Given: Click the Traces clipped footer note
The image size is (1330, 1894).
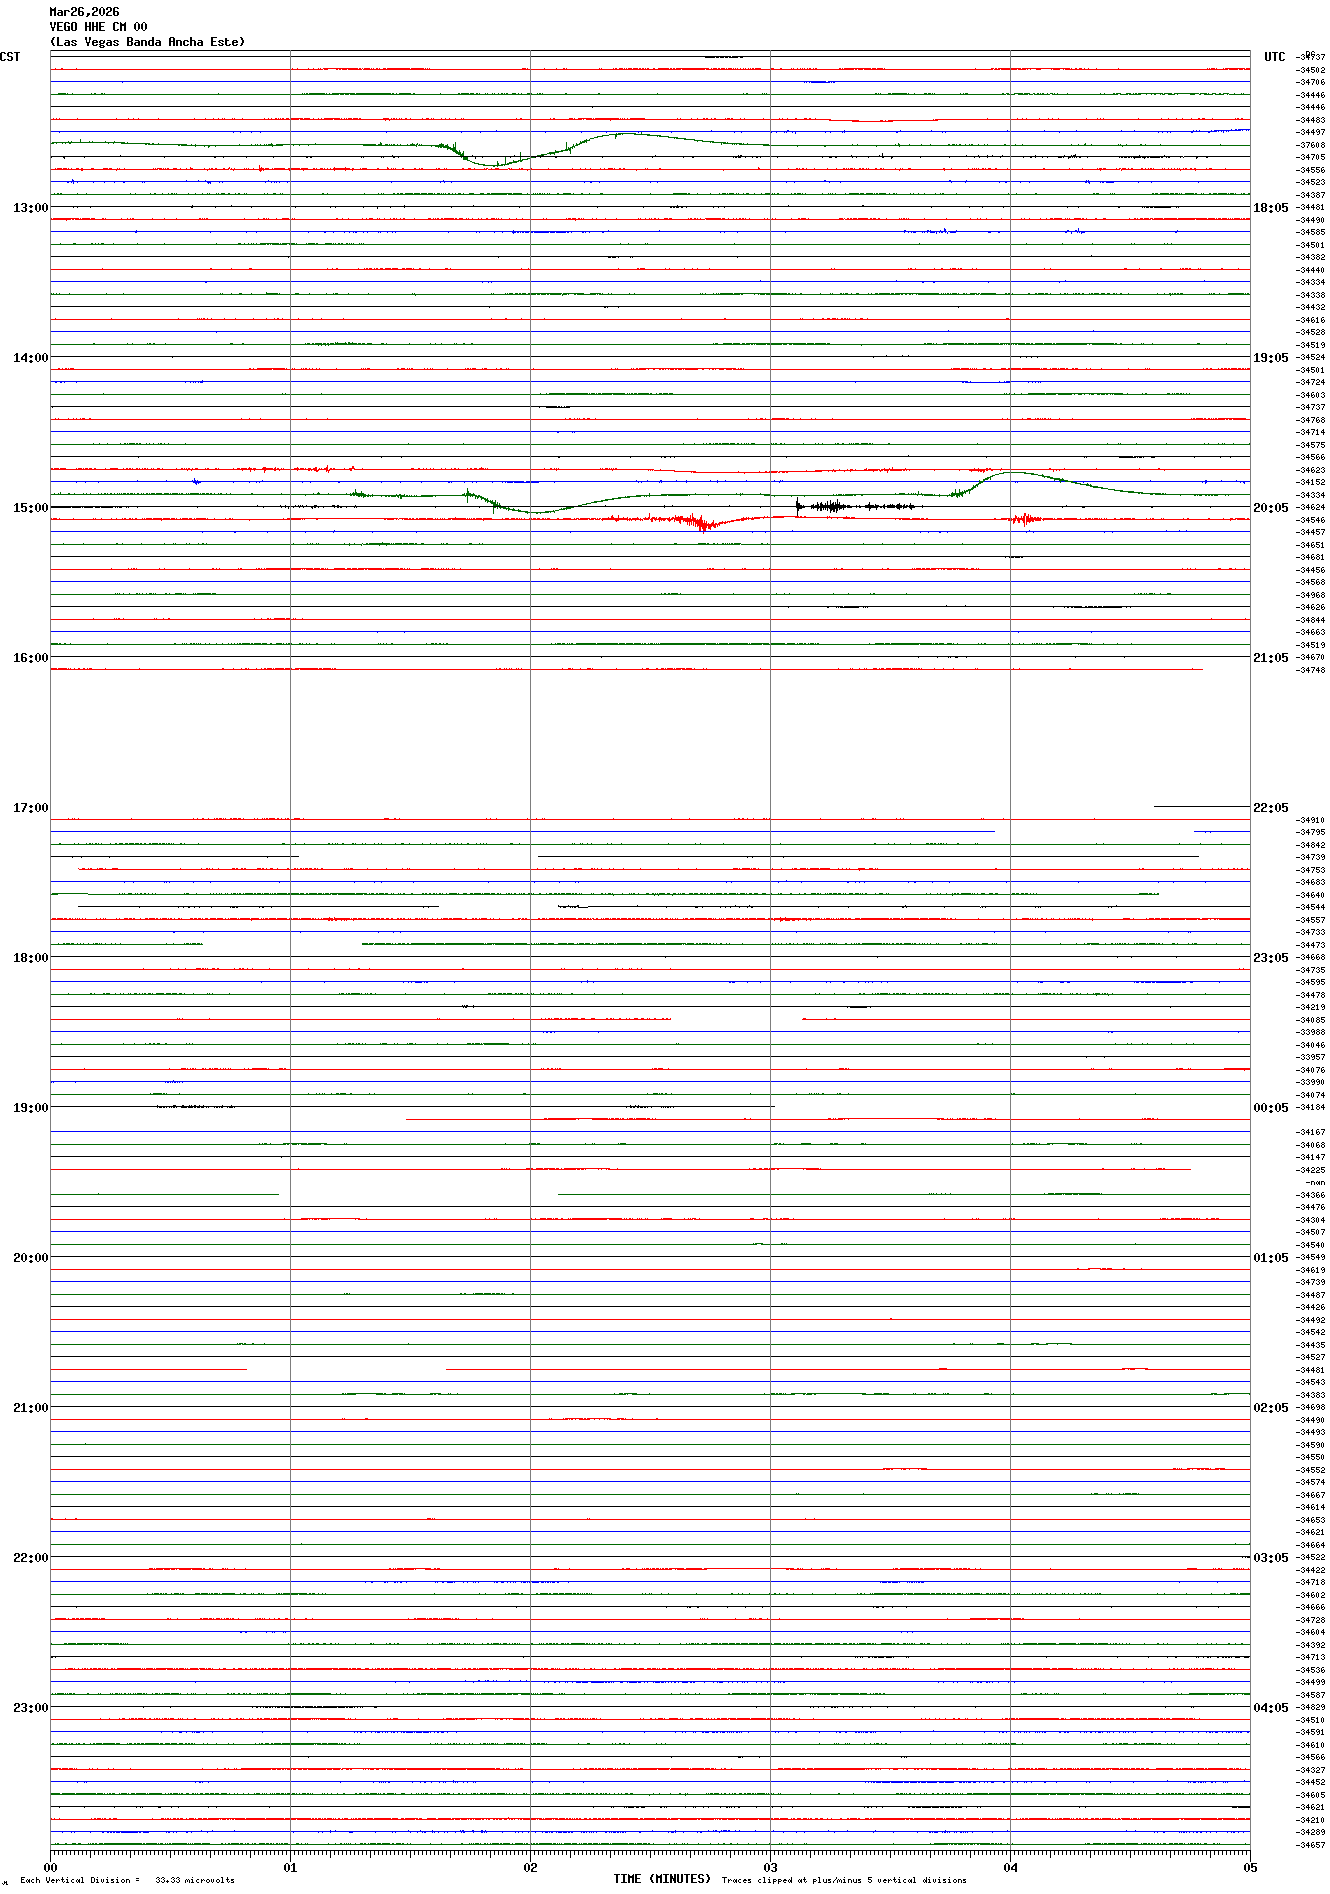Looking at the screenshot, I should [x=844, y=1880].
